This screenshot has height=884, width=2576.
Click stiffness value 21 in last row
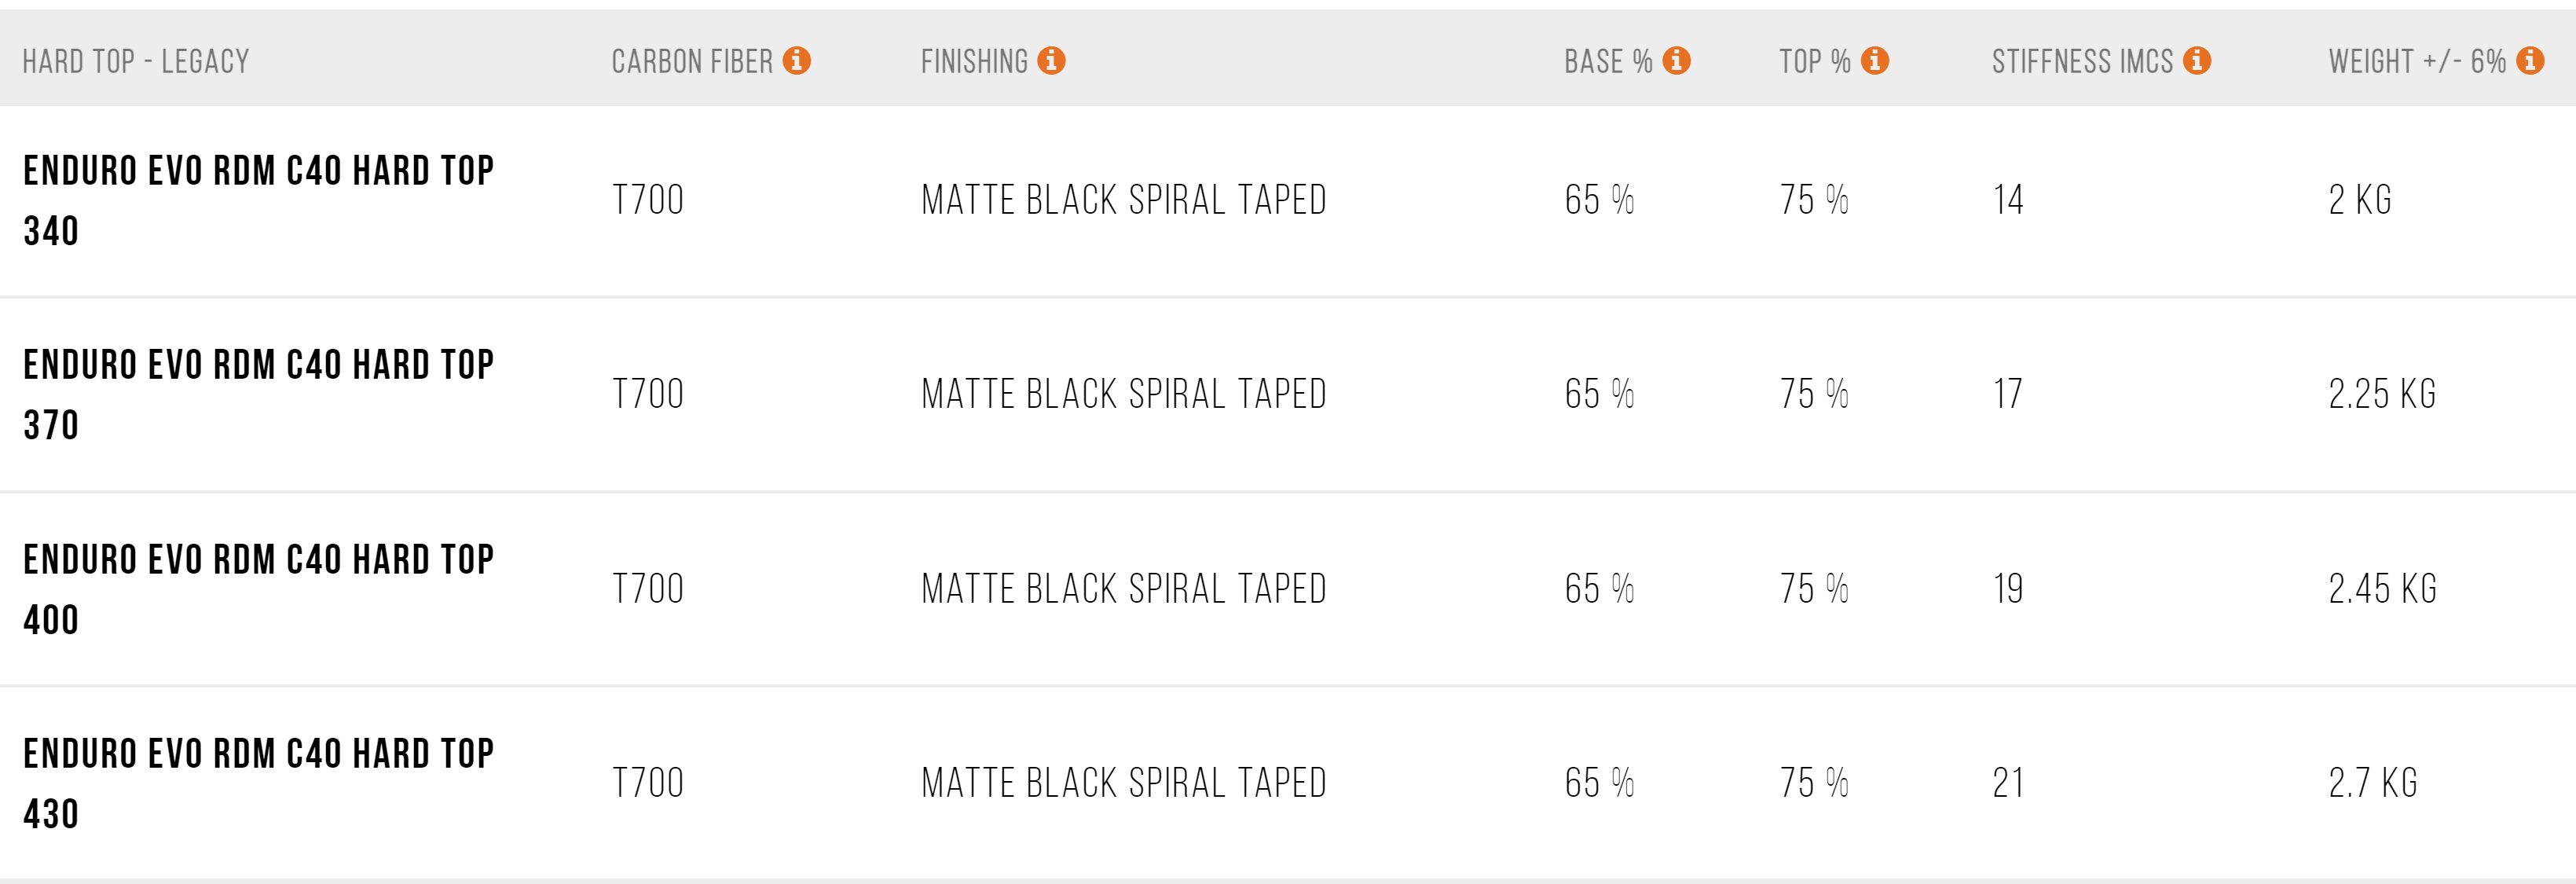click(x=2008, y=783)
